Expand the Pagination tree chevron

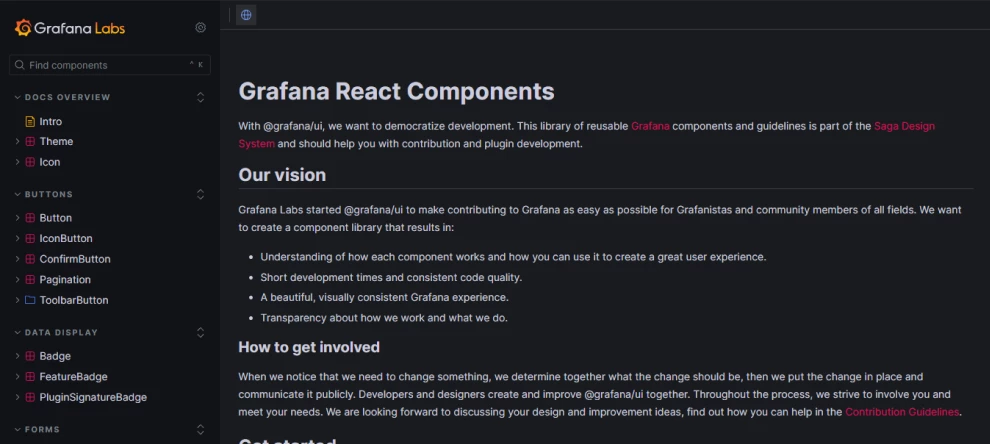tap(18, 280)
